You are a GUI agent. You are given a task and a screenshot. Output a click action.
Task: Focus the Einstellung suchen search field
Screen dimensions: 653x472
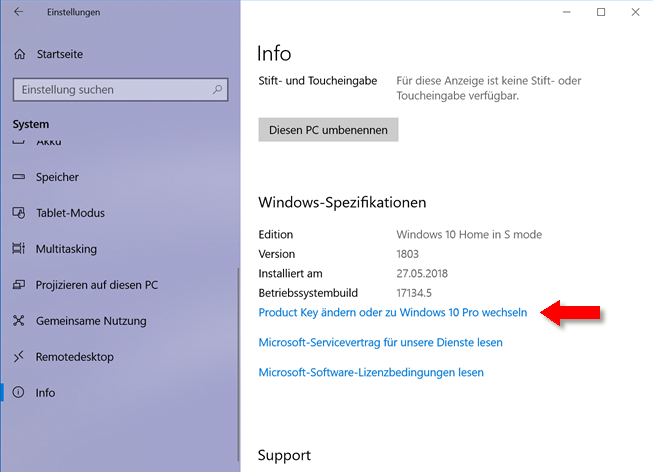point(120,90)
